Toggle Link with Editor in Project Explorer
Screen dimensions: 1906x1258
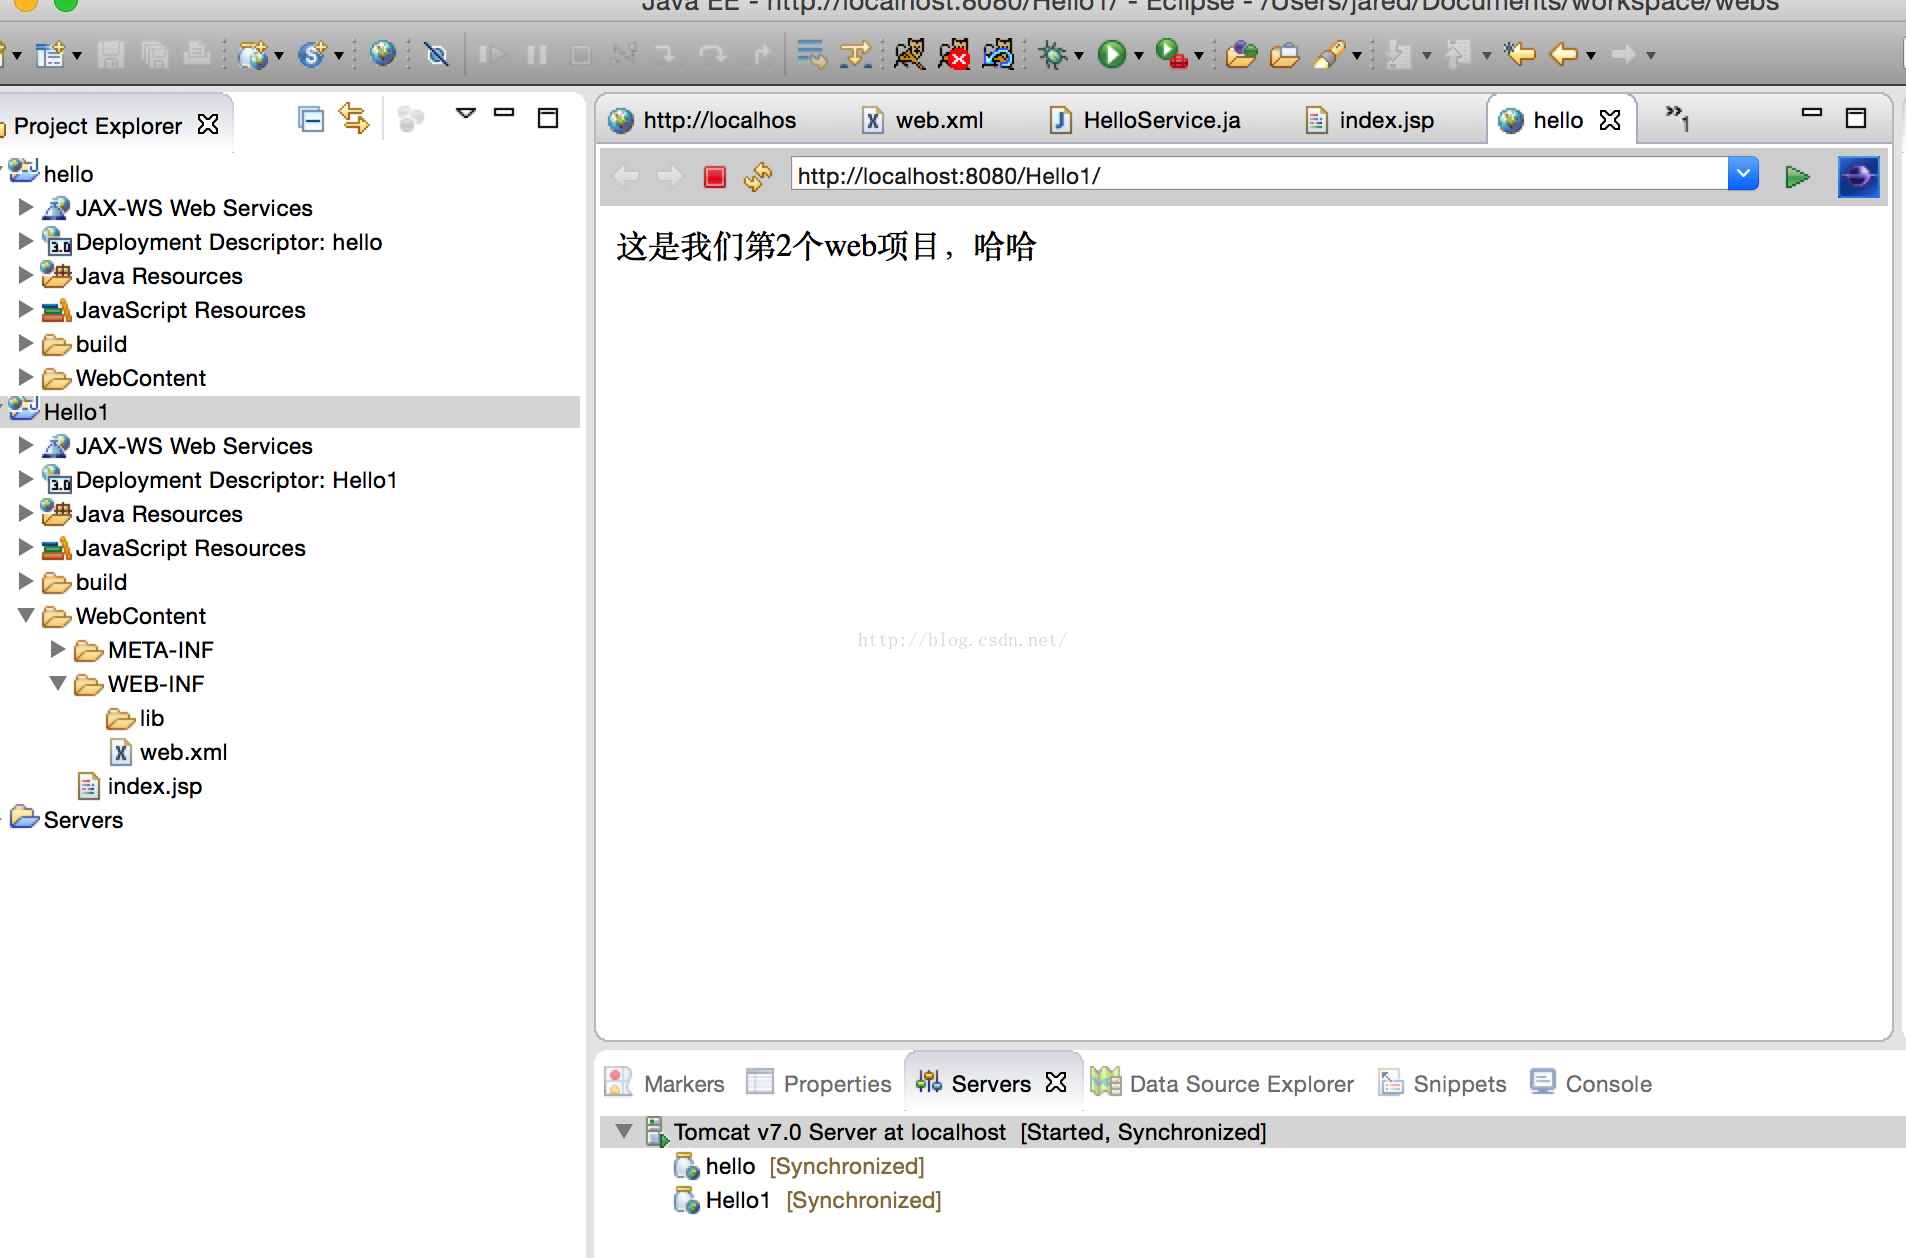click(x=354, y=119)
